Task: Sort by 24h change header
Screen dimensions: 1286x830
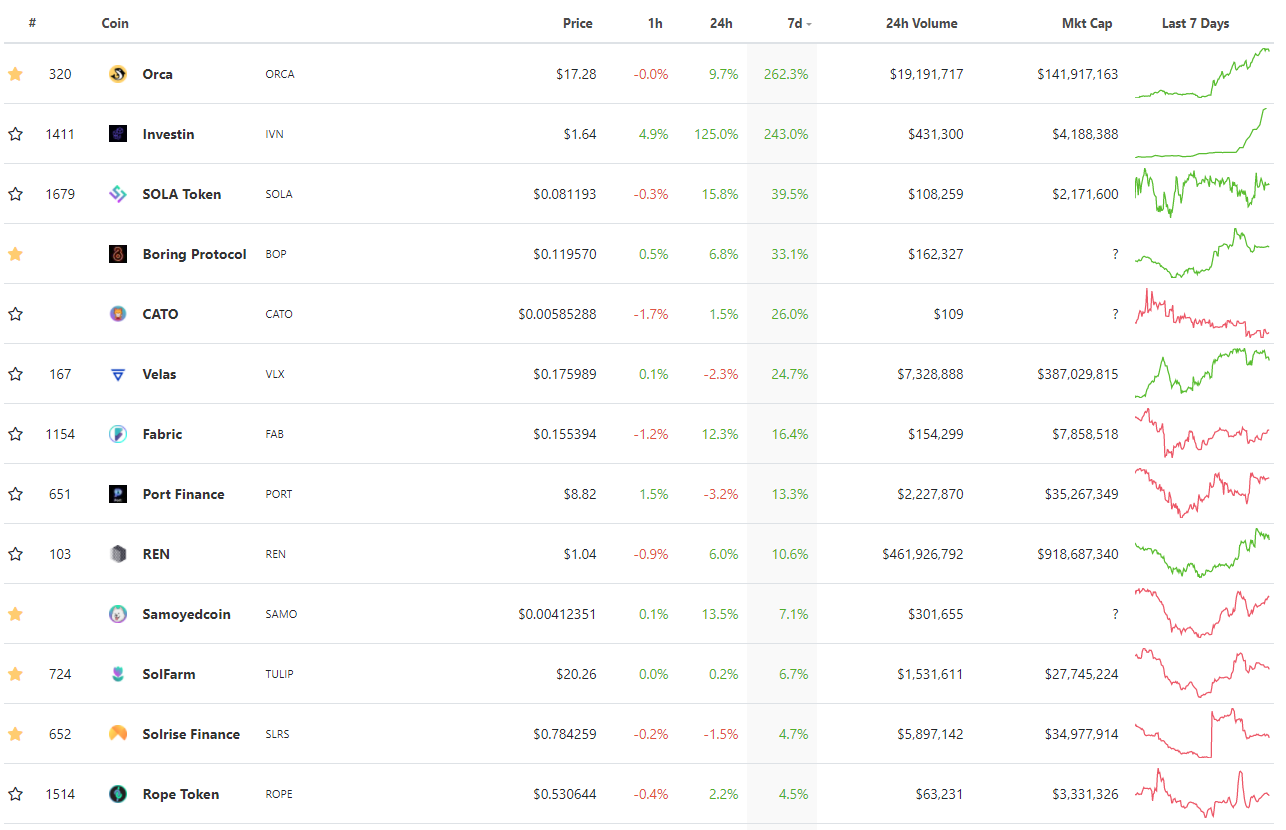Action: click(x=722, y=23)
